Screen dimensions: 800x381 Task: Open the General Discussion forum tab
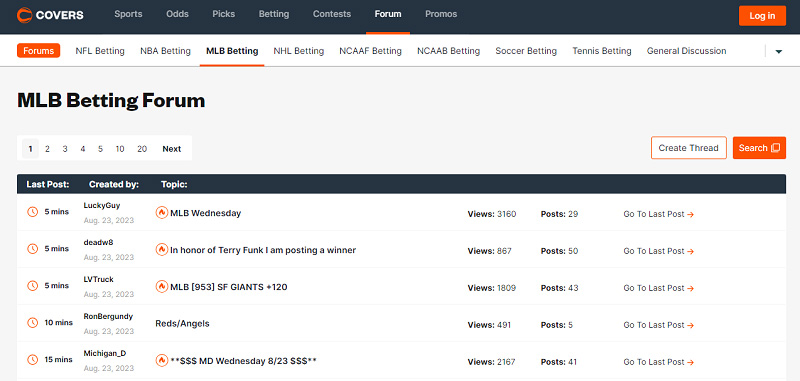click(687, 51)
